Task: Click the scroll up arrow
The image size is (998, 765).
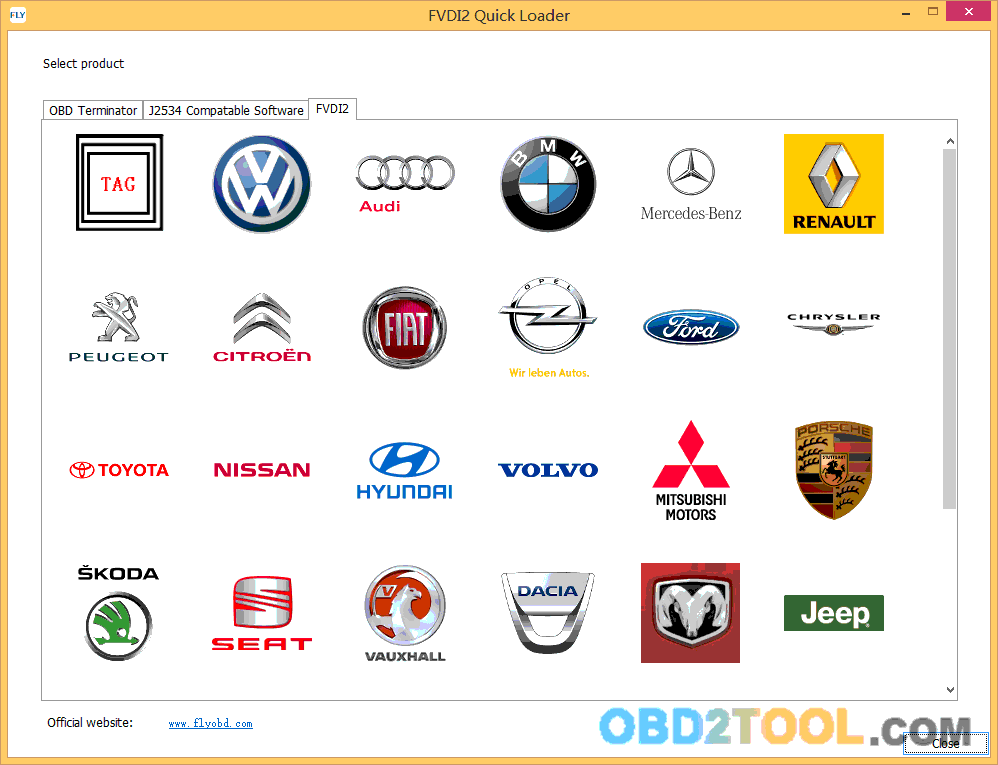Action: (950, 141)
